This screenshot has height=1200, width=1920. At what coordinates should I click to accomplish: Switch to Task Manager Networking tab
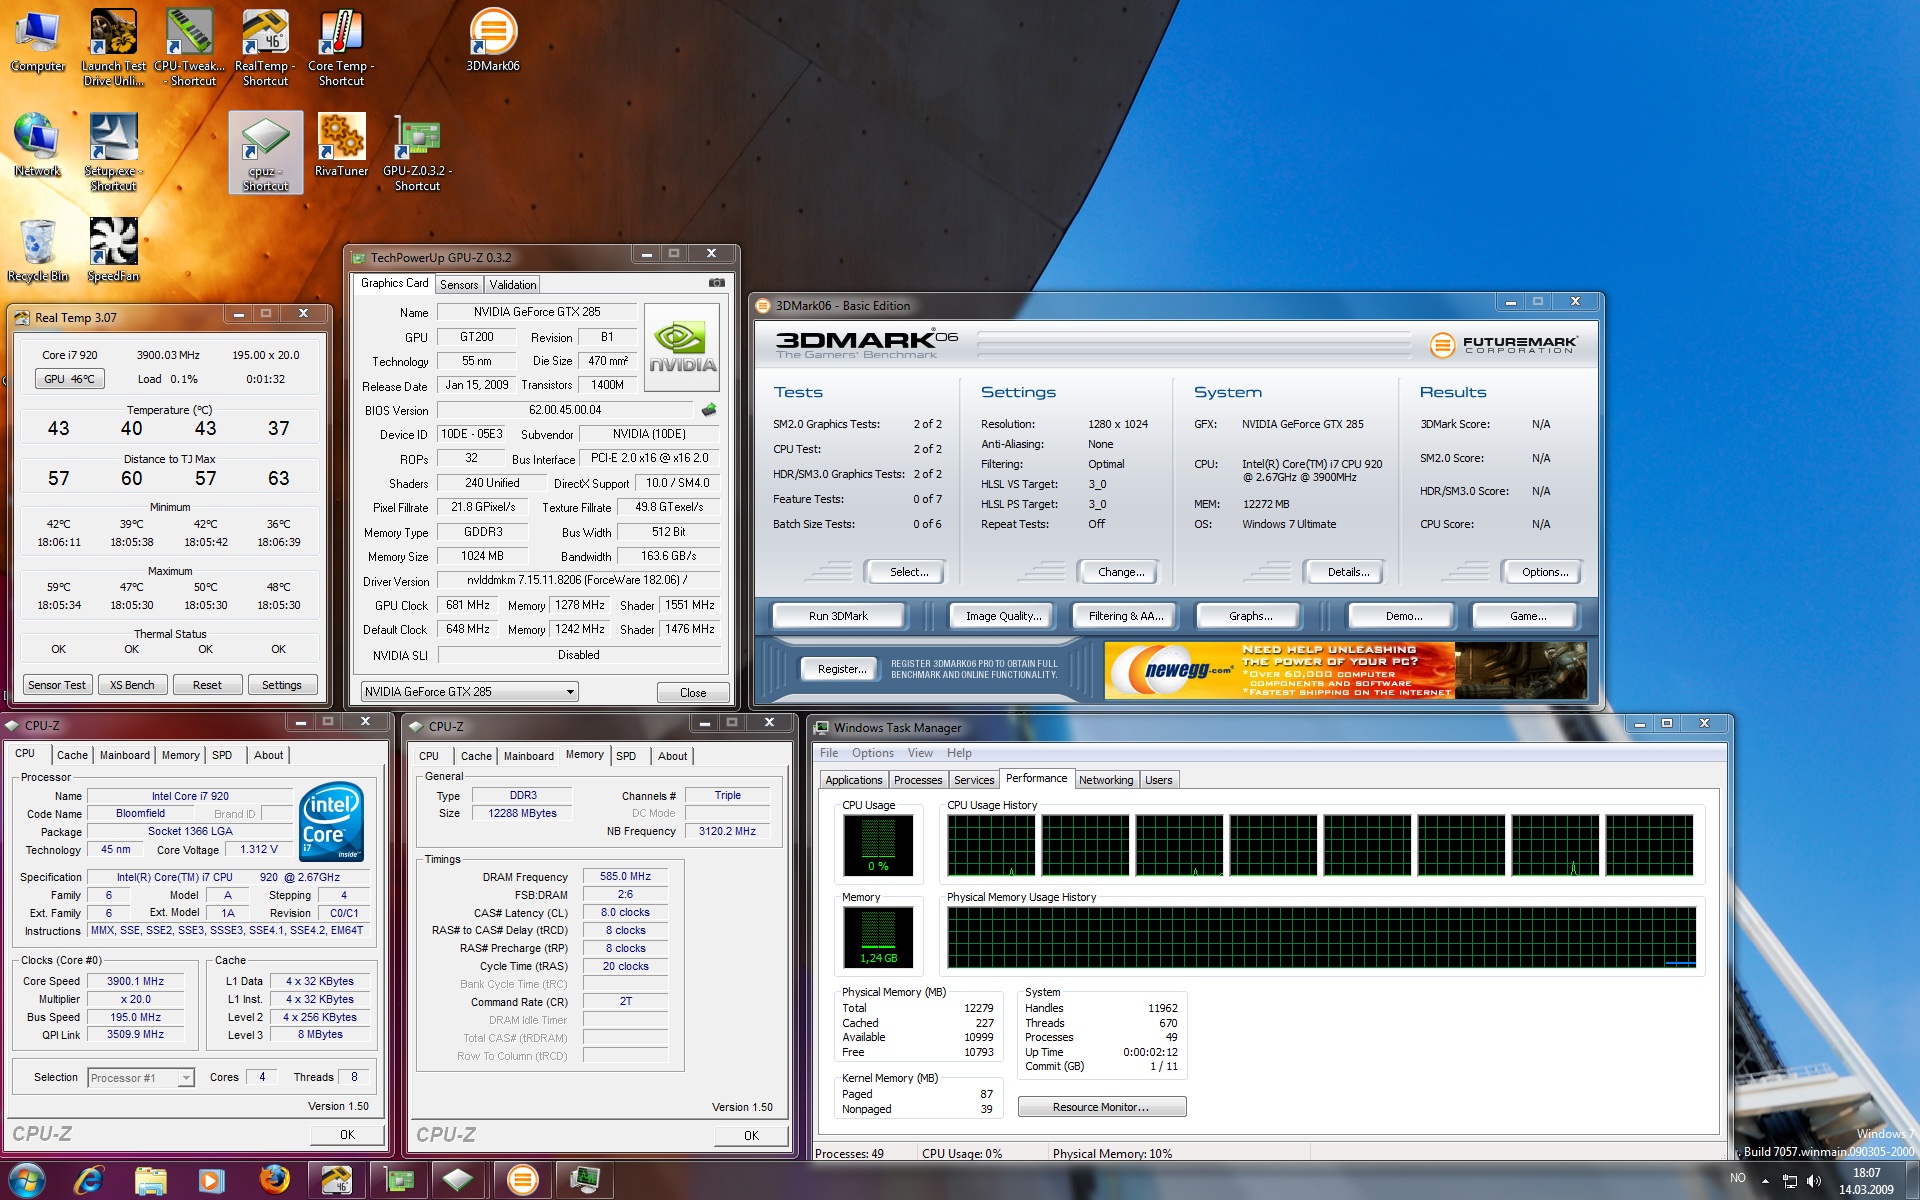(1106, 780)
